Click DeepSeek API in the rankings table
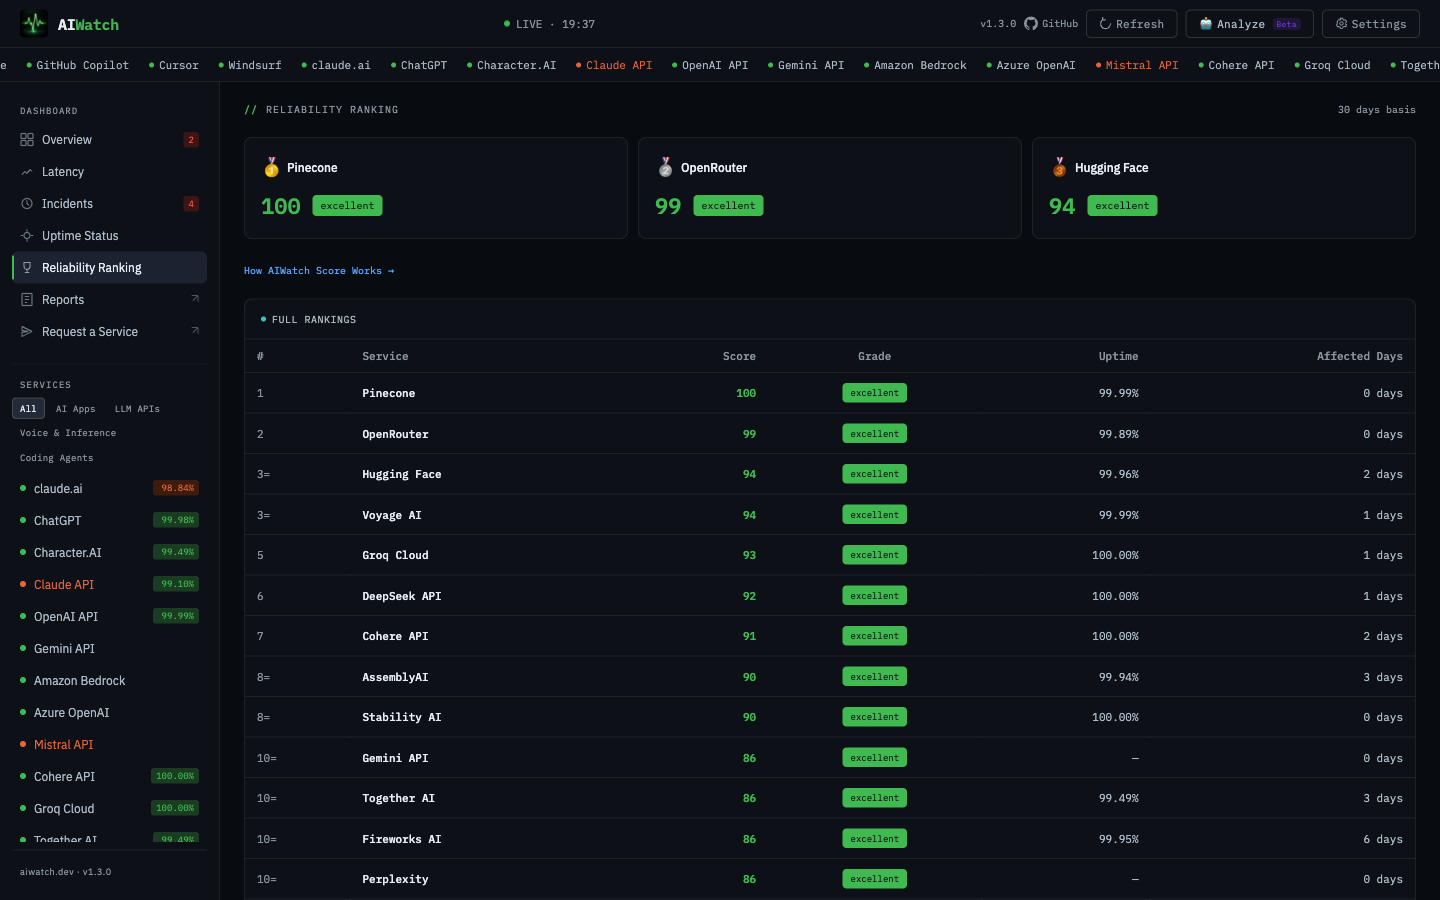This screenshot has width=1440, height=900. pyautogui.click(x=401, y=596)
